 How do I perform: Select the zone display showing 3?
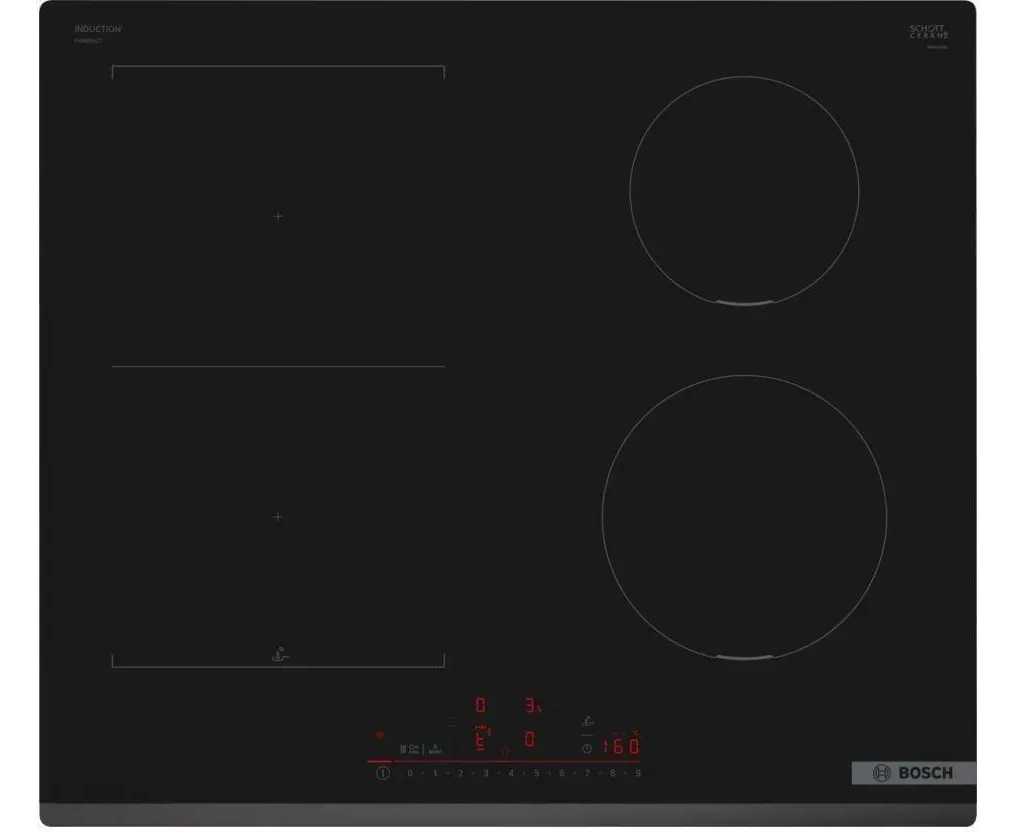[x=533, y=705]
